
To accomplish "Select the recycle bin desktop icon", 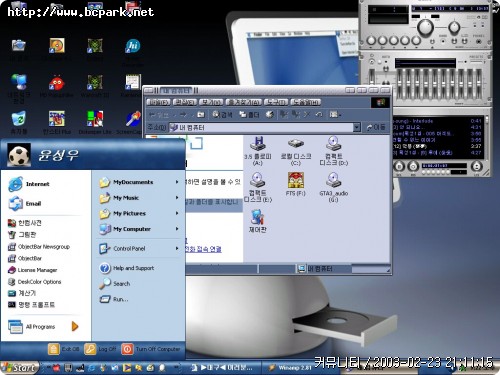I will click(19, 122).
